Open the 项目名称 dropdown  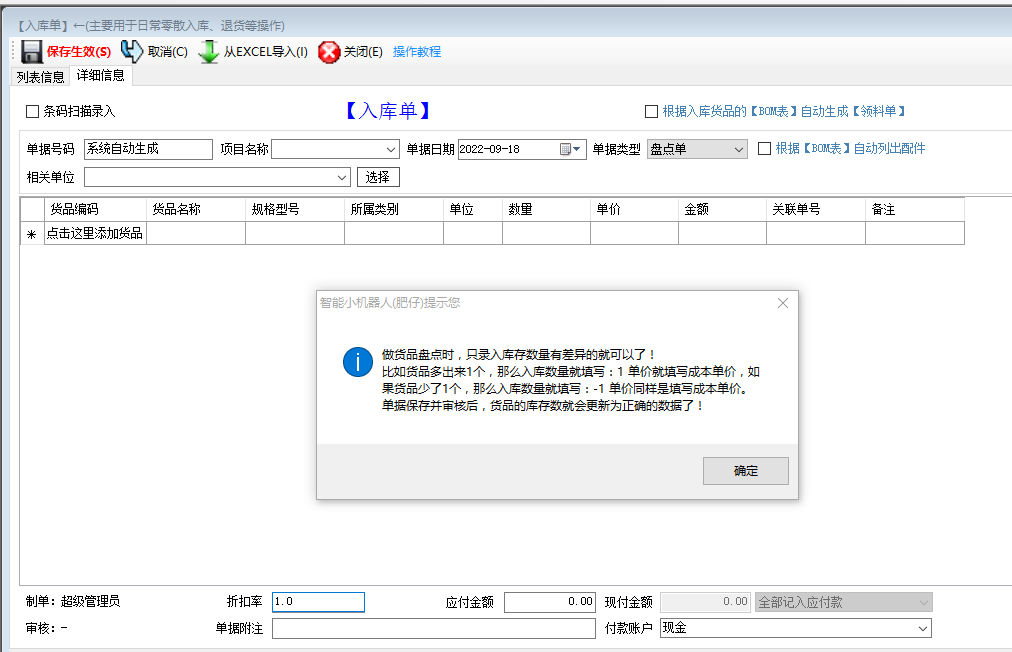tap(390, 147)
